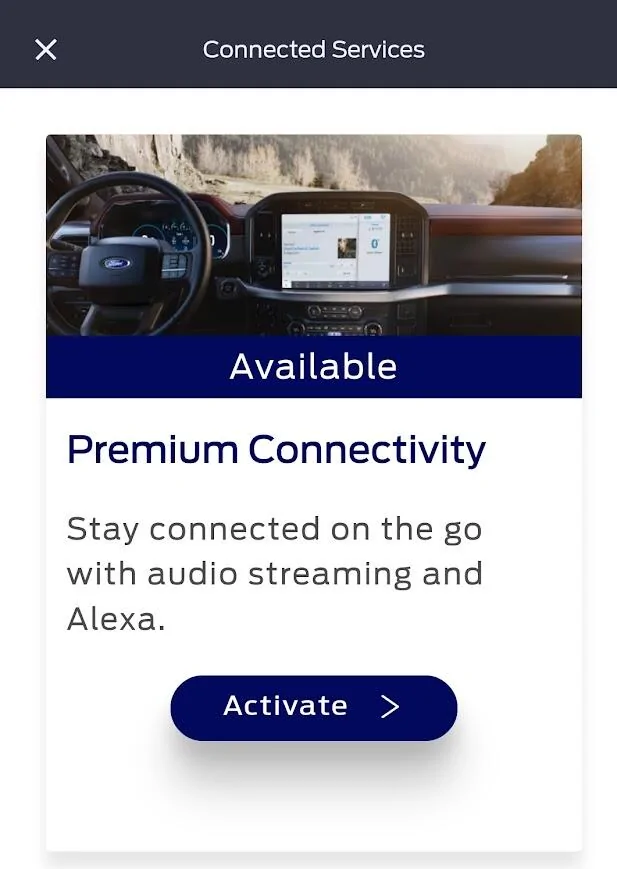This screenshot has height=869, width=617.
Task: Tap the Available status banner
Action: click(314, 366)
